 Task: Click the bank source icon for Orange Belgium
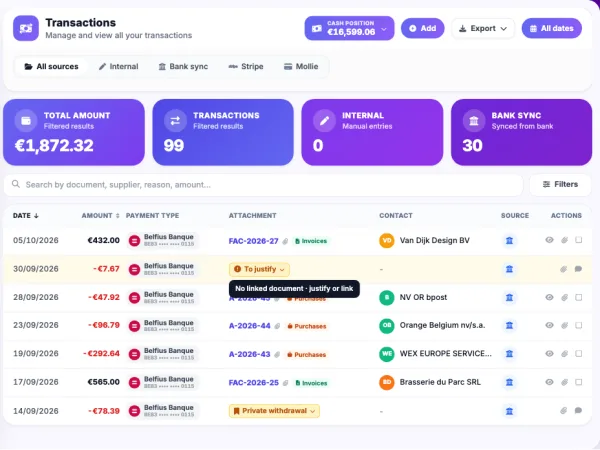(509, 326)
